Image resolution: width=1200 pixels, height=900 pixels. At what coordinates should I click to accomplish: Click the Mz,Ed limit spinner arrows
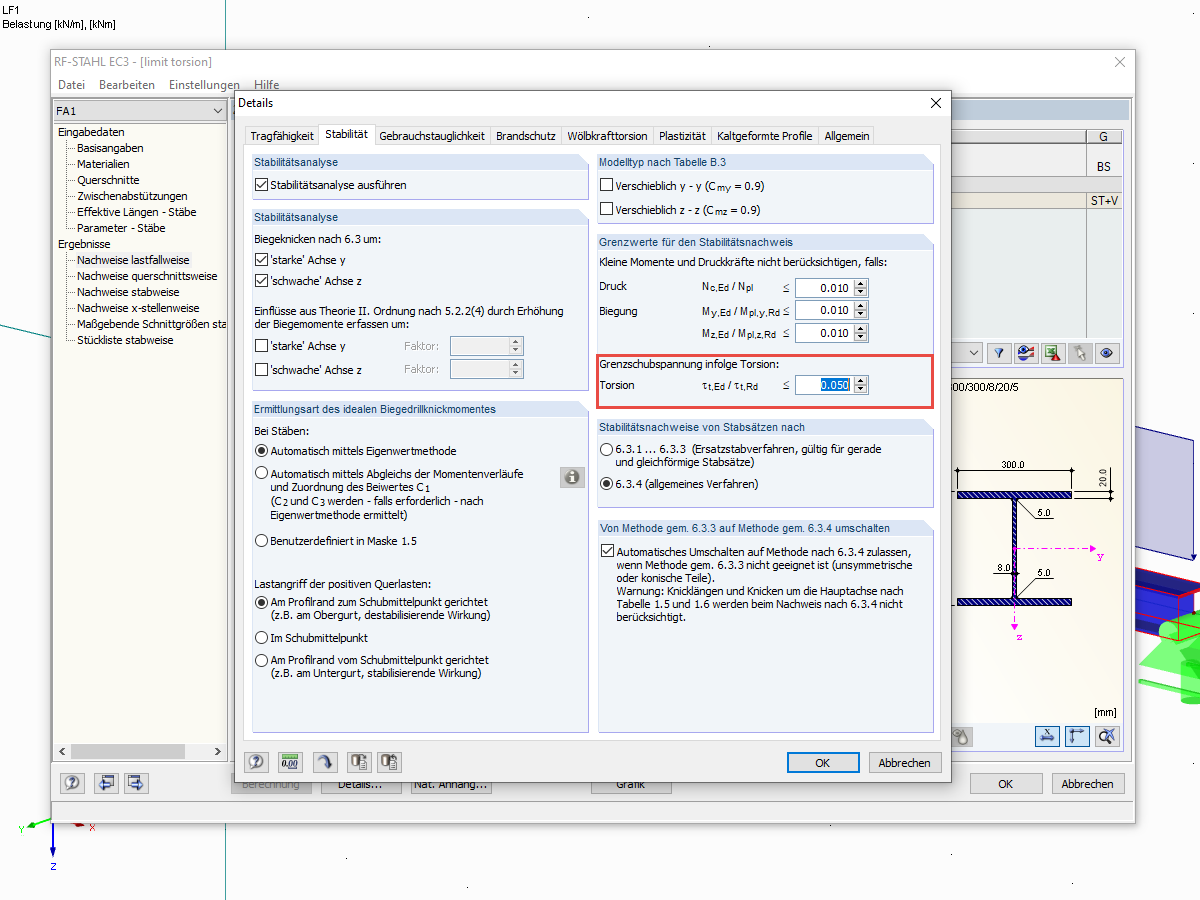point(861,333)
